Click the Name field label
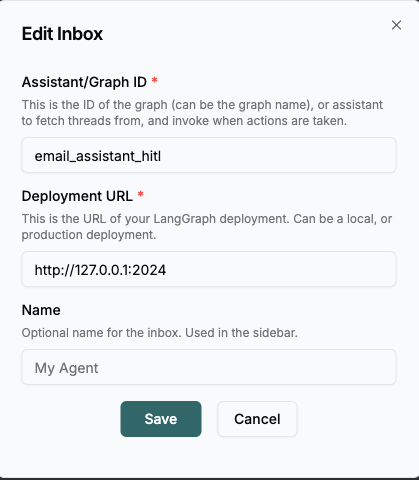419x480 pixels. (41, 310)
